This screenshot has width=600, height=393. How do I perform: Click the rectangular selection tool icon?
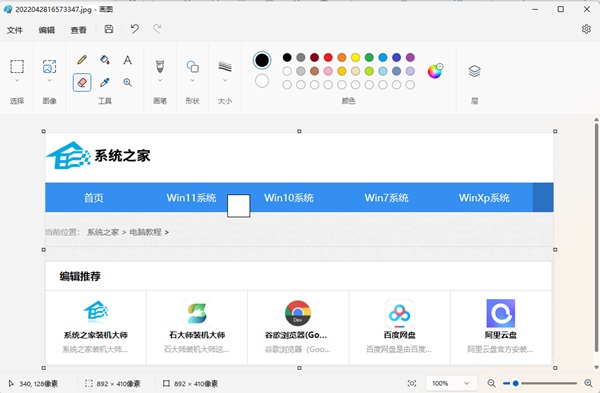pos(17,66)
